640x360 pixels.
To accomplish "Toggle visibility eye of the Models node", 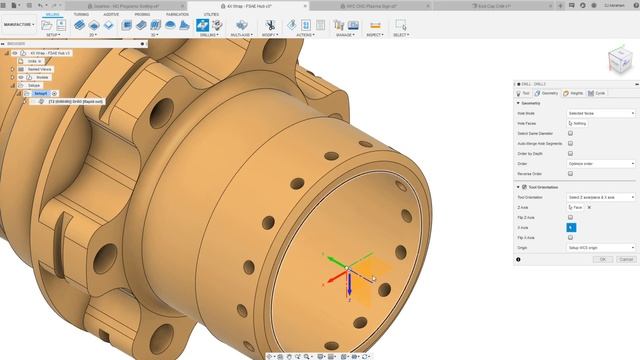I will click(21, 77).
